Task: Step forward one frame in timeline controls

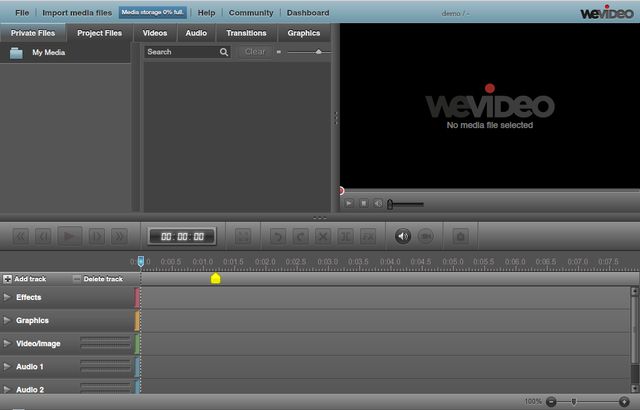Action: click(97, 236)
